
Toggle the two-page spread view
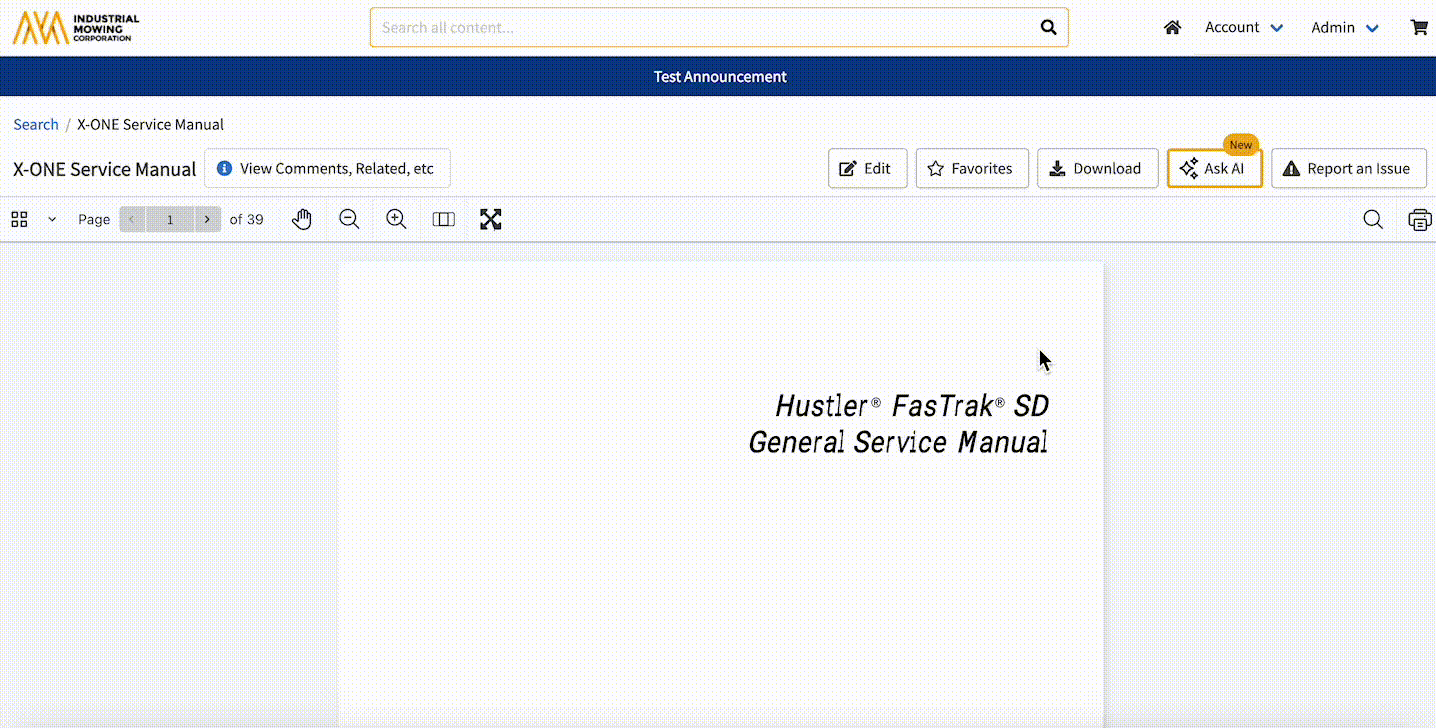coord(443,220)
